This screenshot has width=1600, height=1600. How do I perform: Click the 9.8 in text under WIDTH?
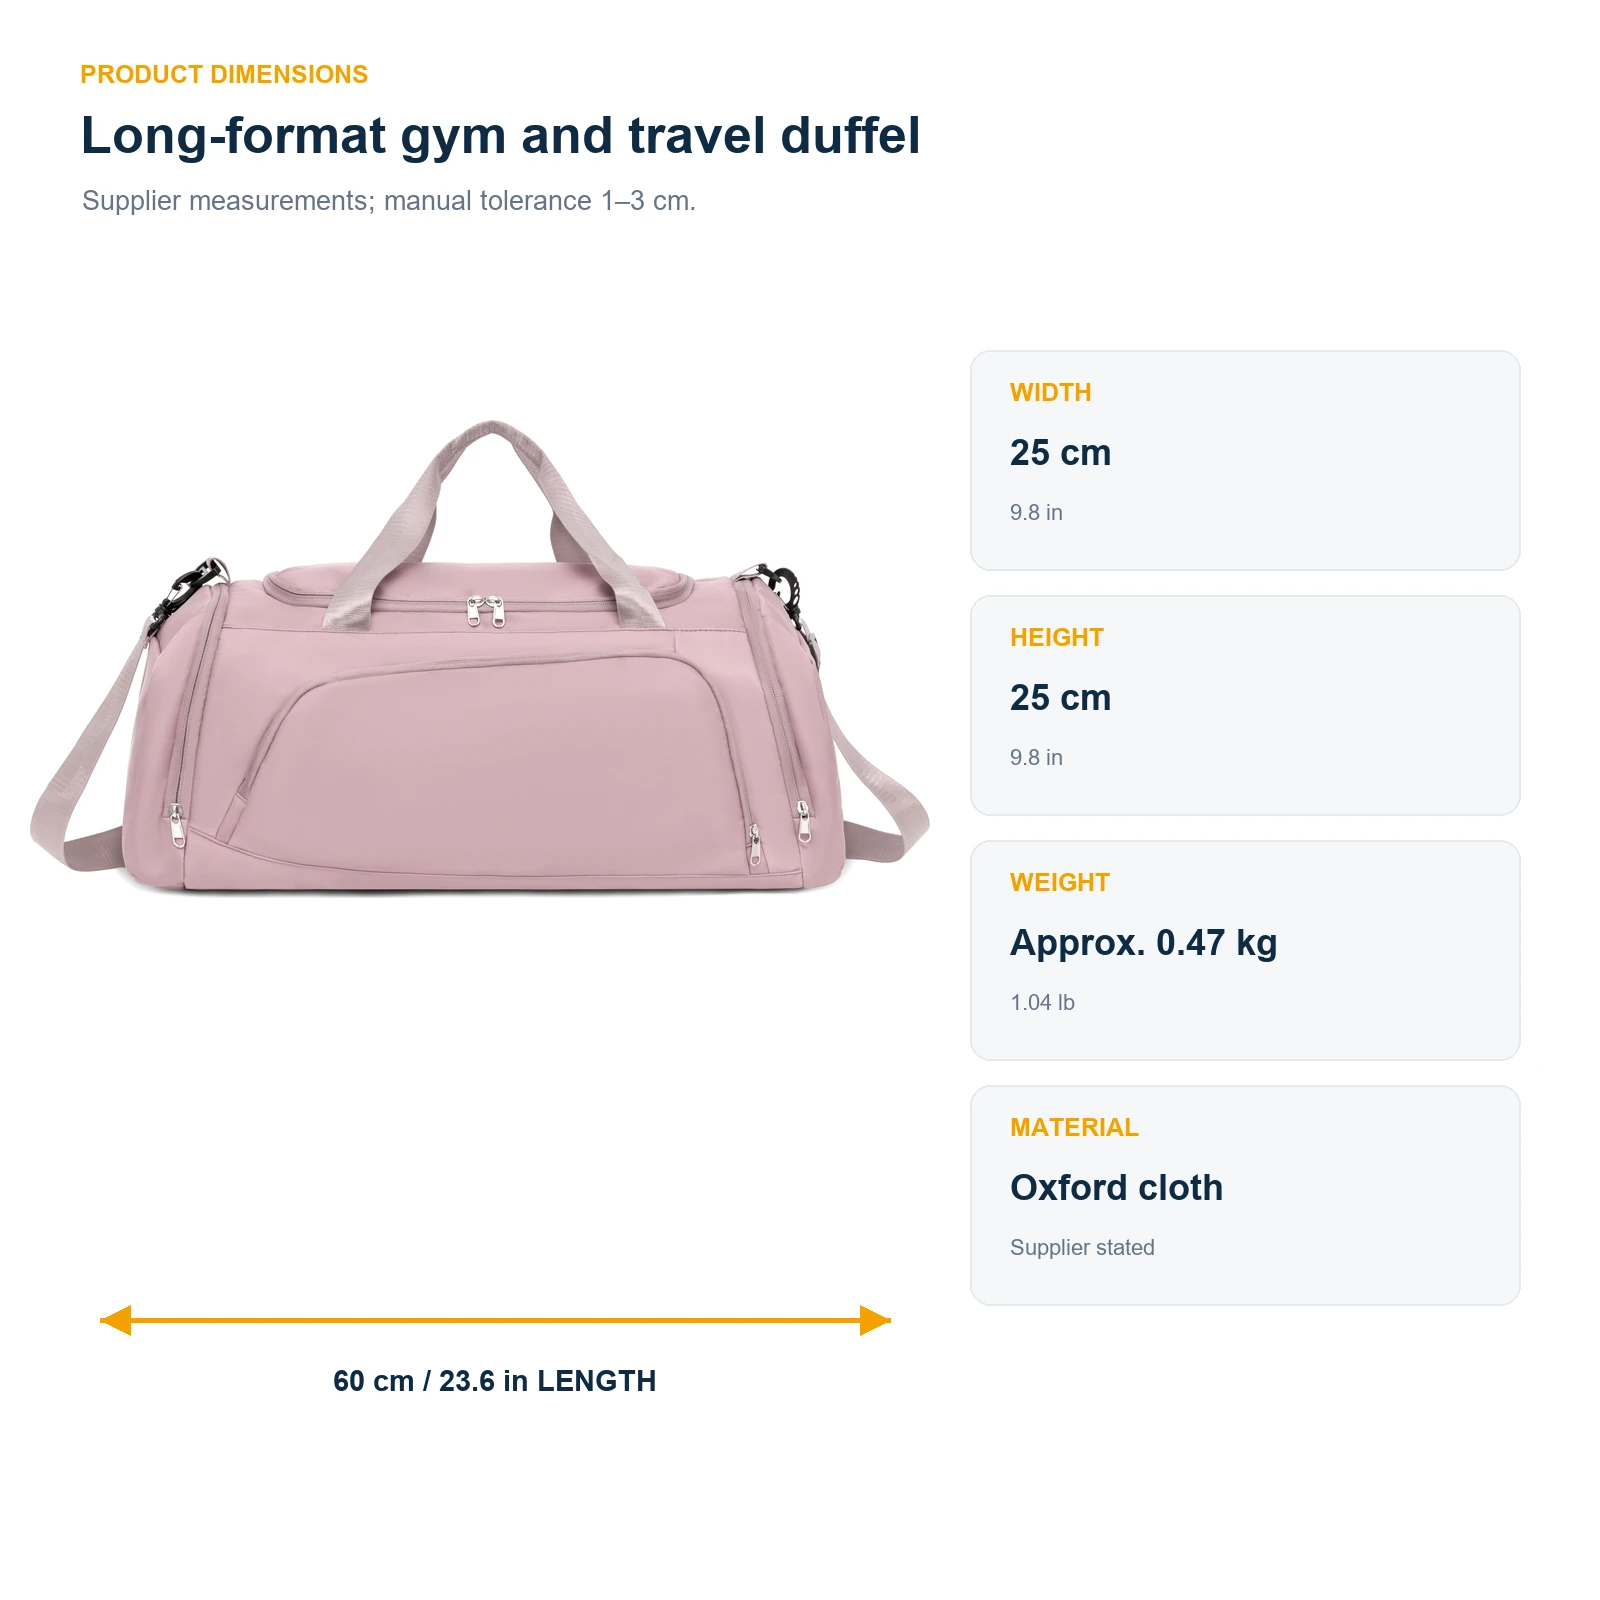coord(1036,512)
